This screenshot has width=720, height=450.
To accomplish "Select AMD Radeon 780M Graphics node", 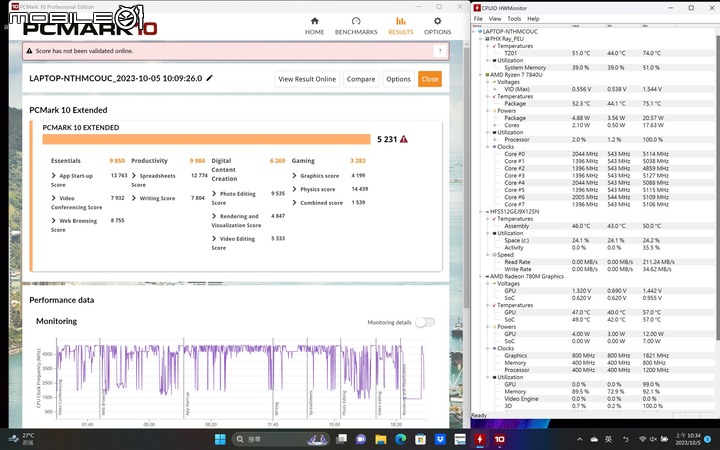I will point(527,276).
